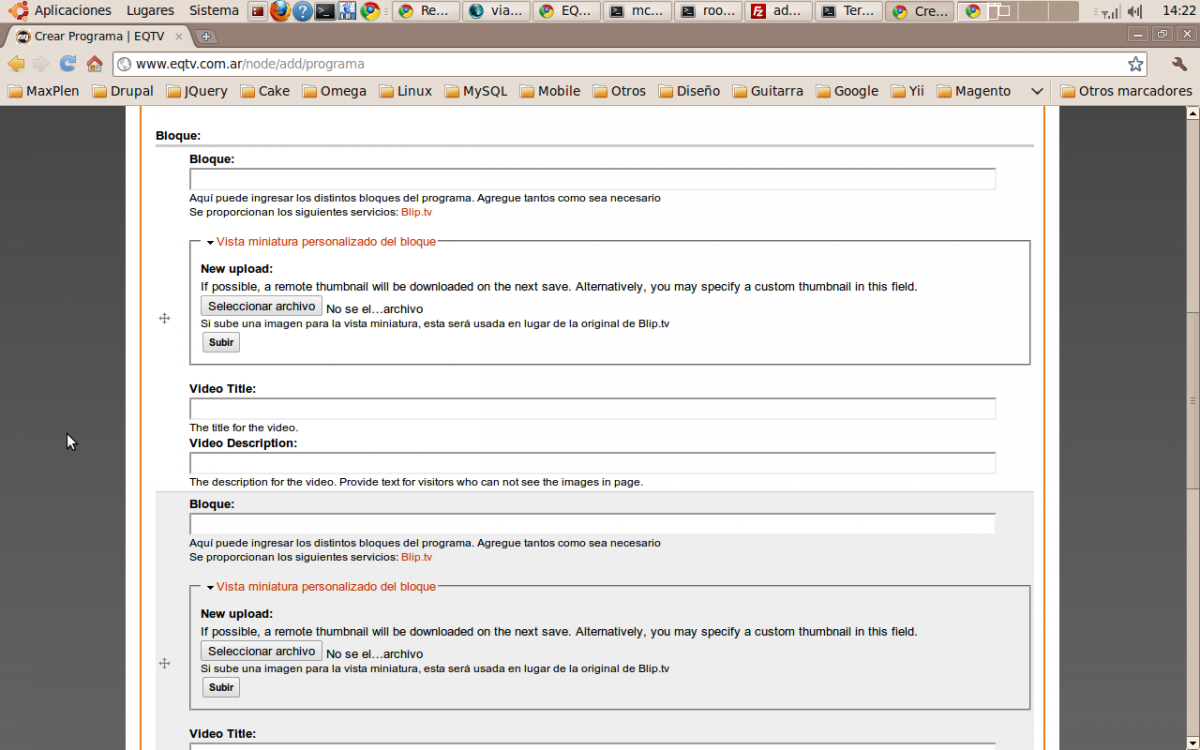Screen dimensions: 1200x750
Task: Reload the current page
Action: pyautogui.click(x=68, y=64)
